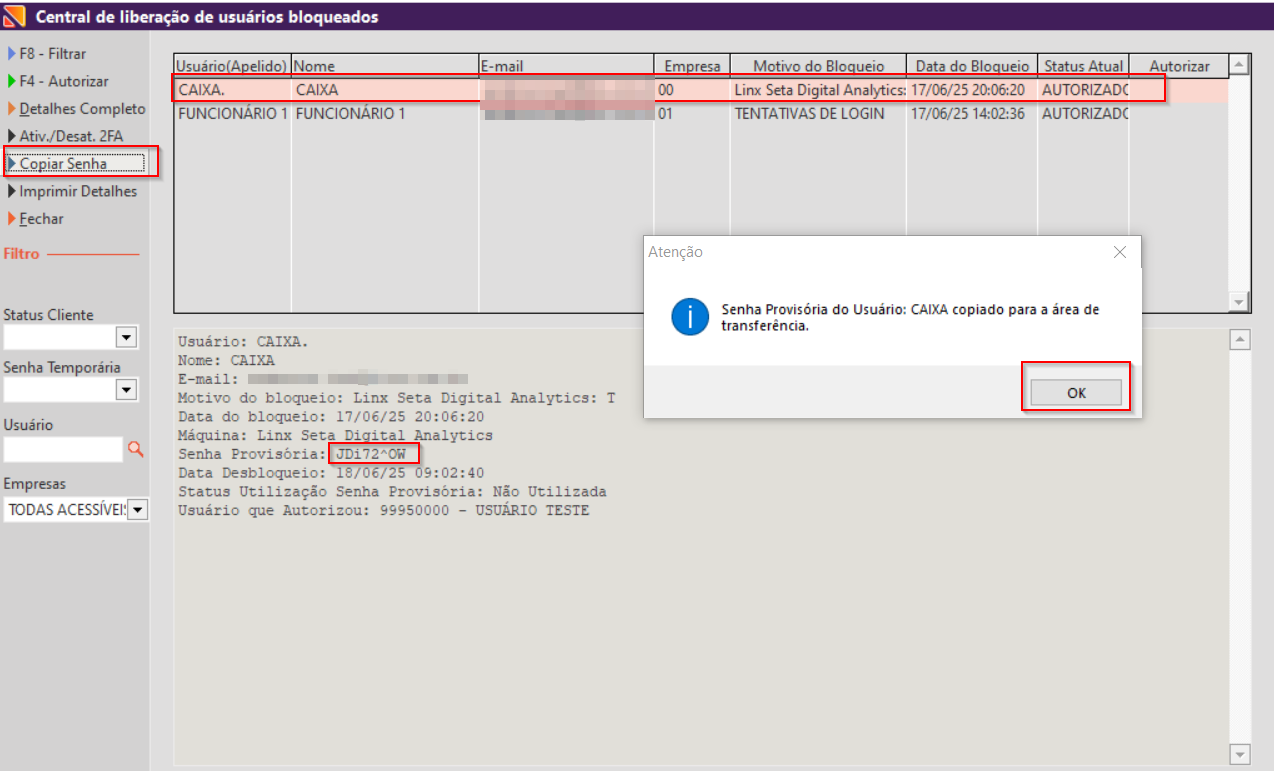The height and width of the screenshot is (771, 1274).
Task: Click the Nome column header
Action: [x=384, y=66]
